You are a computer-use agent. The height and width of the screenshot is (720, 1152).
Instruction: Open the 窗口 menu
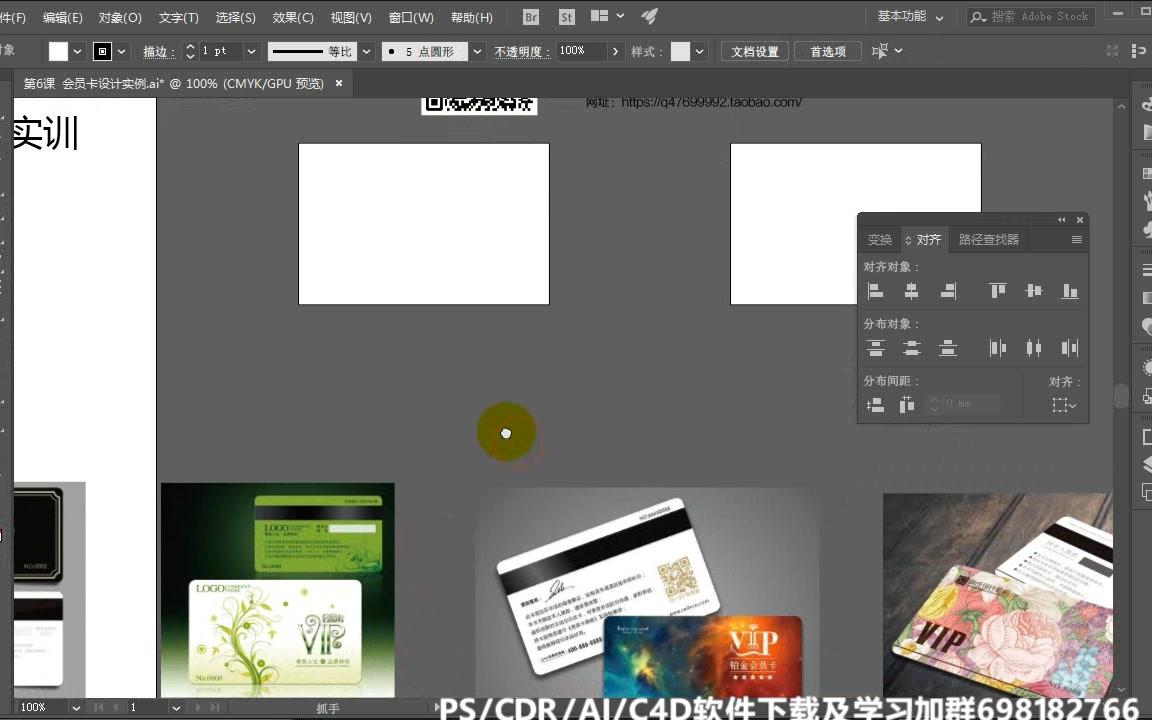[x=410, y=17]
